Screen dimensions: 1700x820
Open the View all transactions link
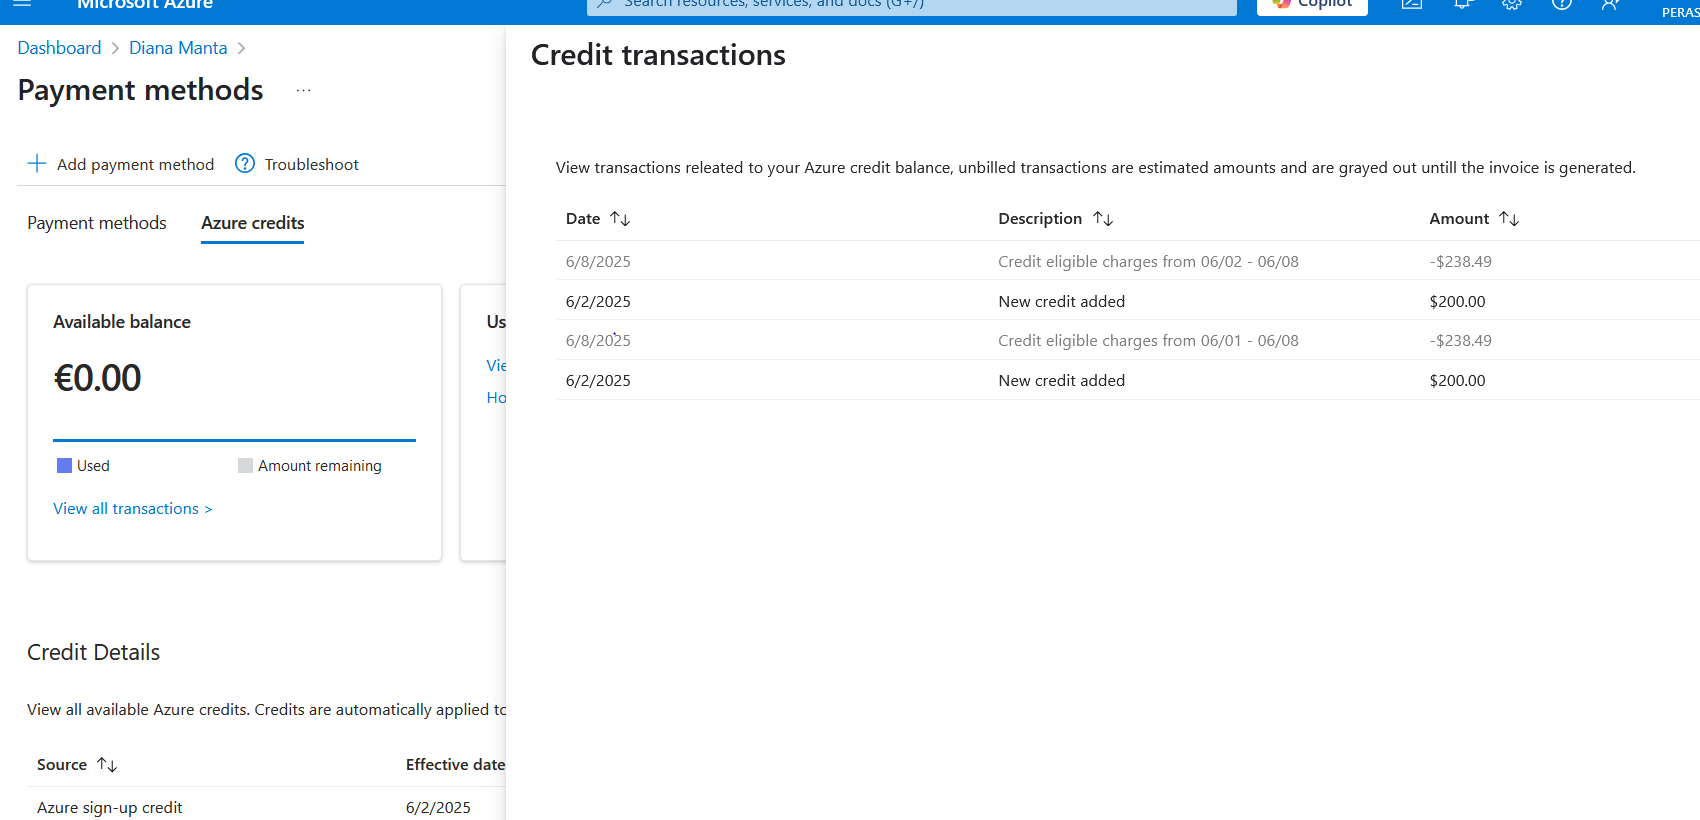coord(133,509)
